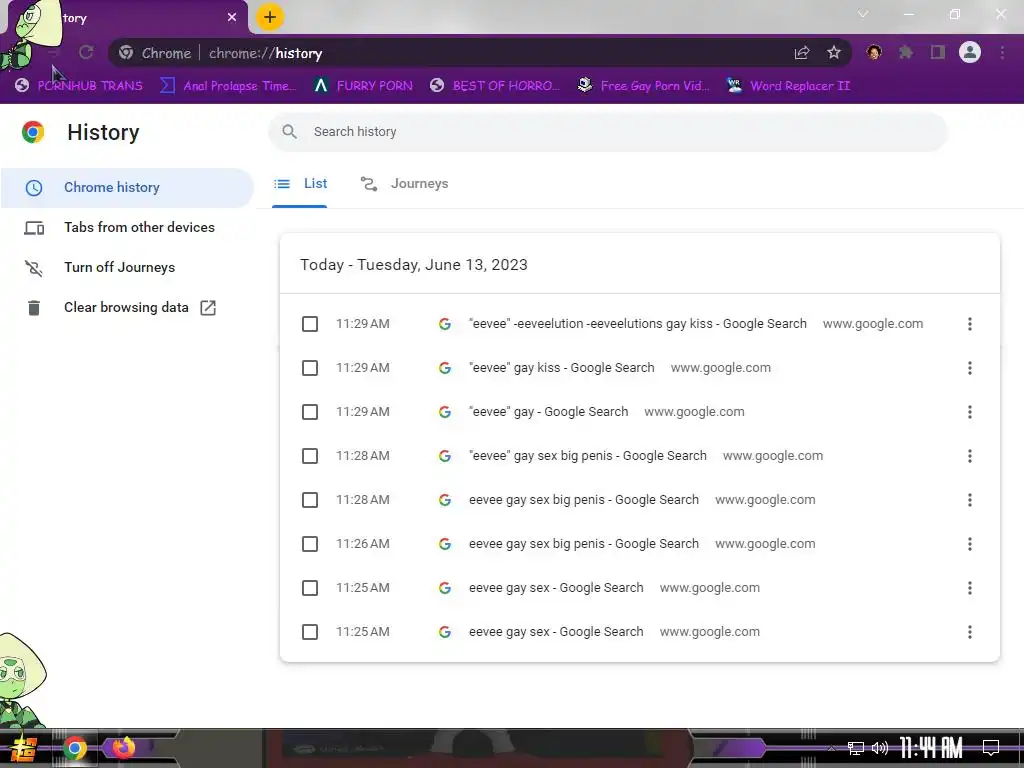
Task: Open more actions for "eevee" gay - Google Search
Action: coord(970,412)
